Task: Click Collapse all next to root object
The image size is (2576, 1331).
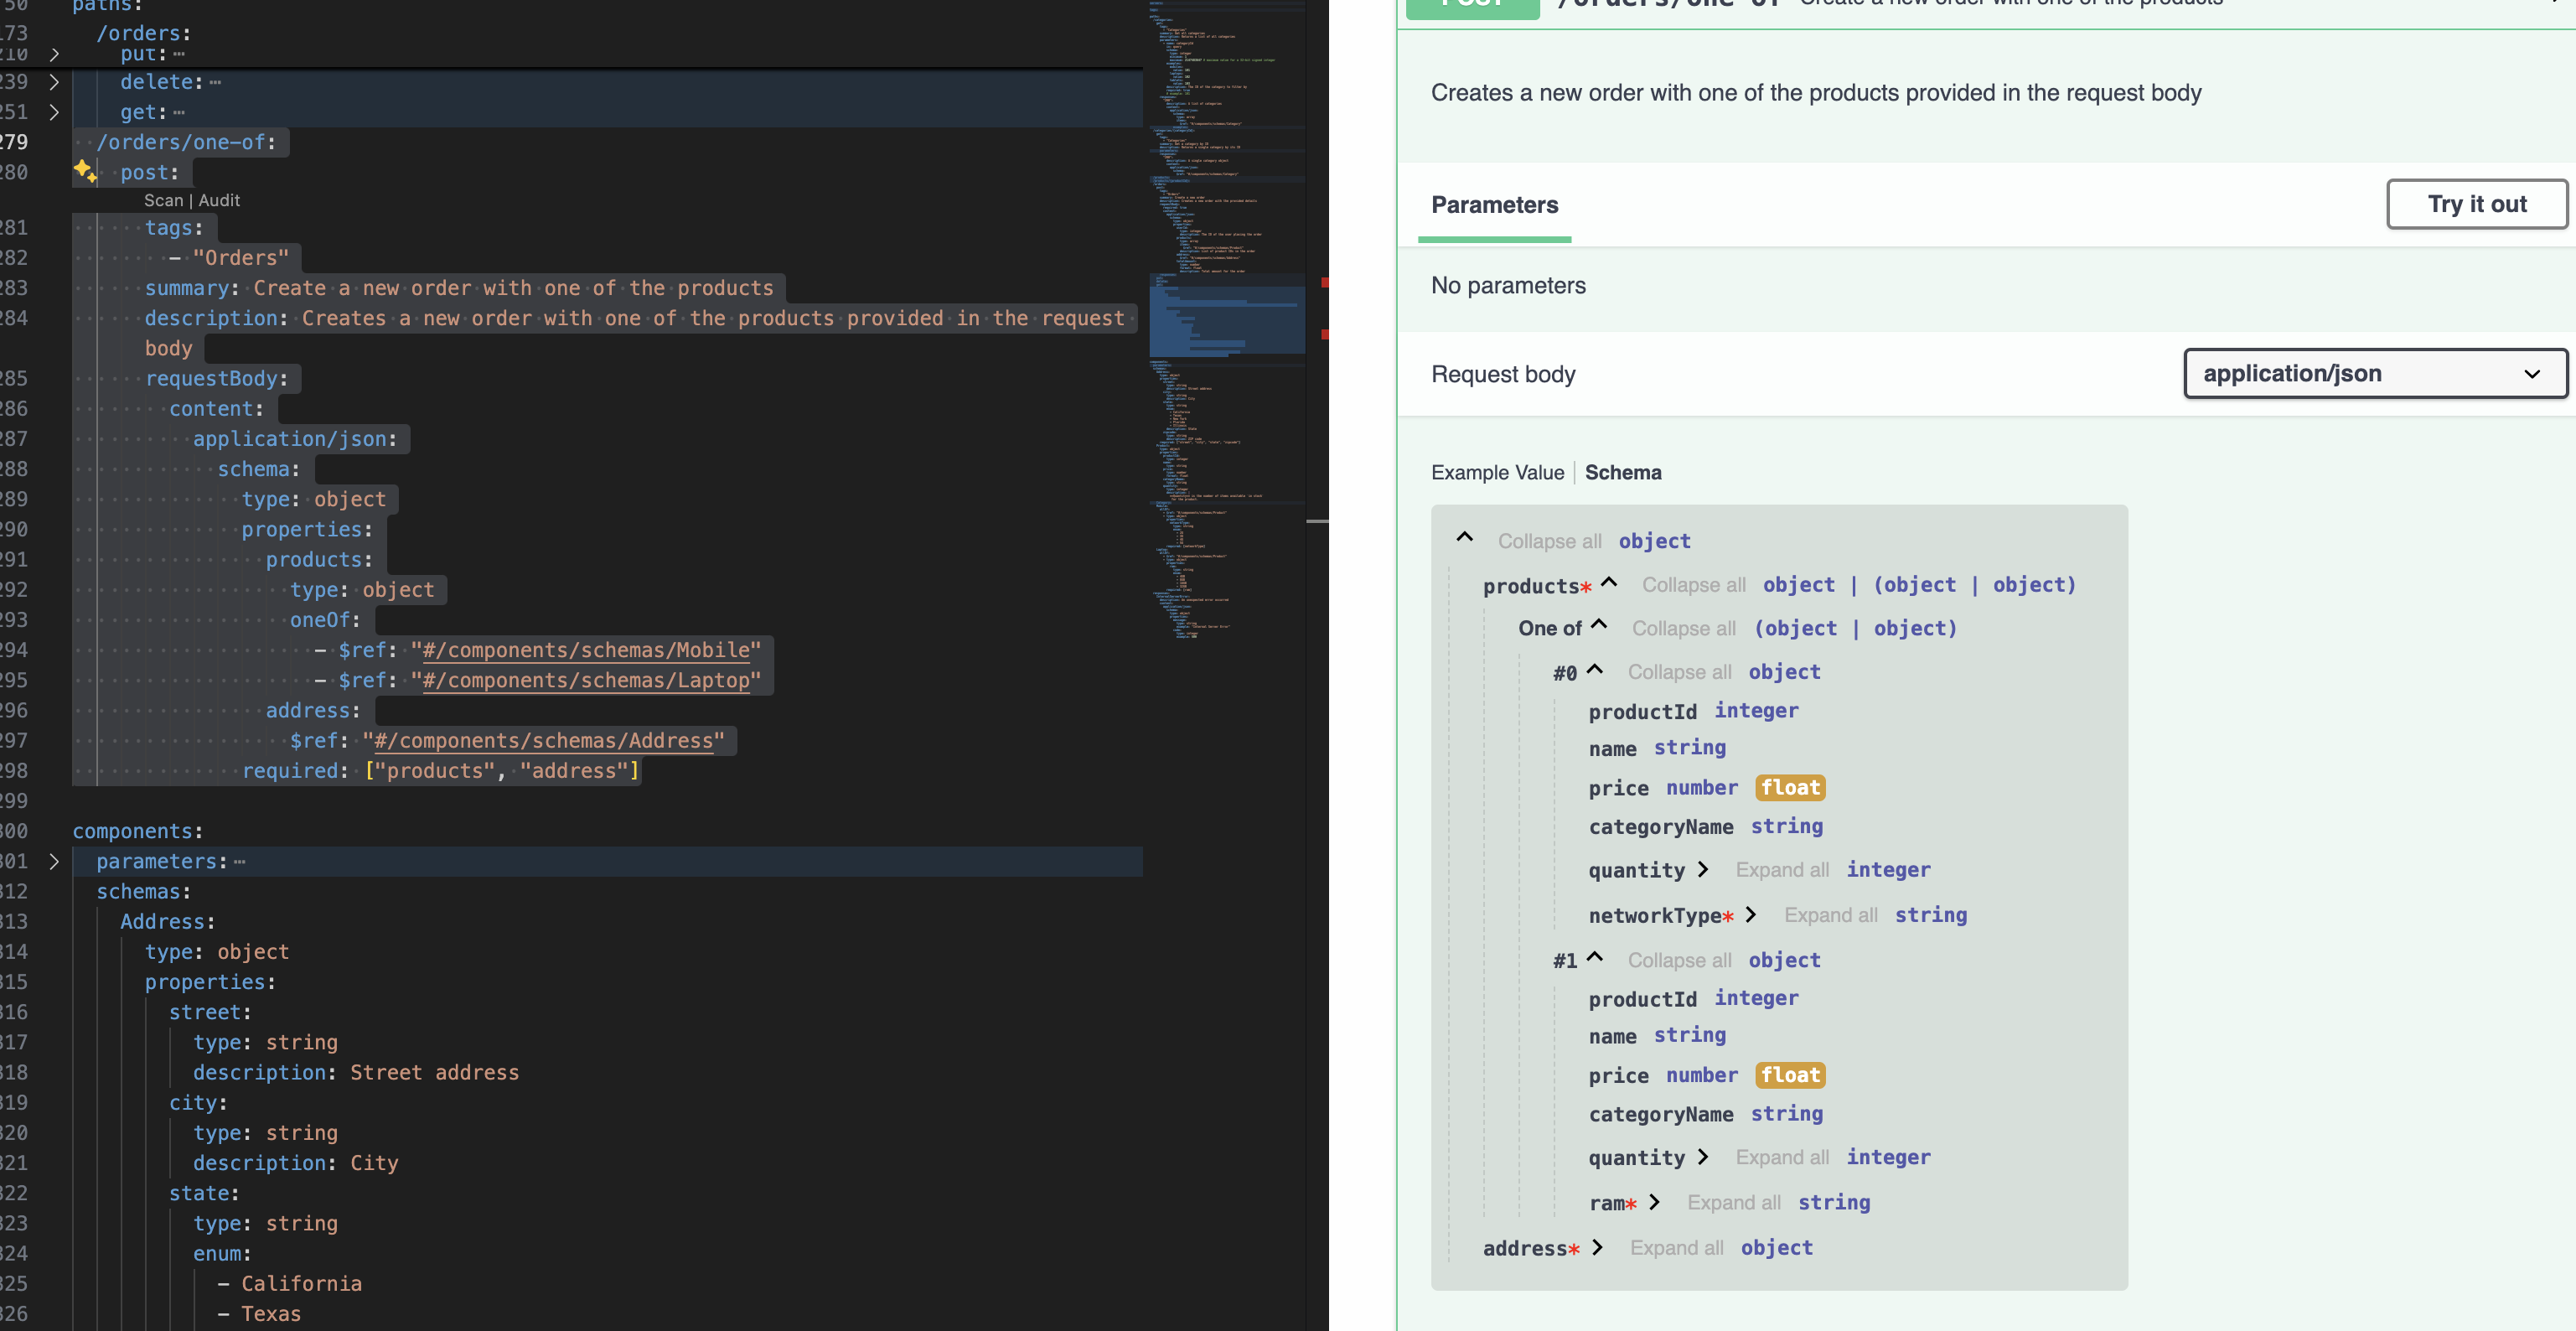Action: coord(1549,541)
